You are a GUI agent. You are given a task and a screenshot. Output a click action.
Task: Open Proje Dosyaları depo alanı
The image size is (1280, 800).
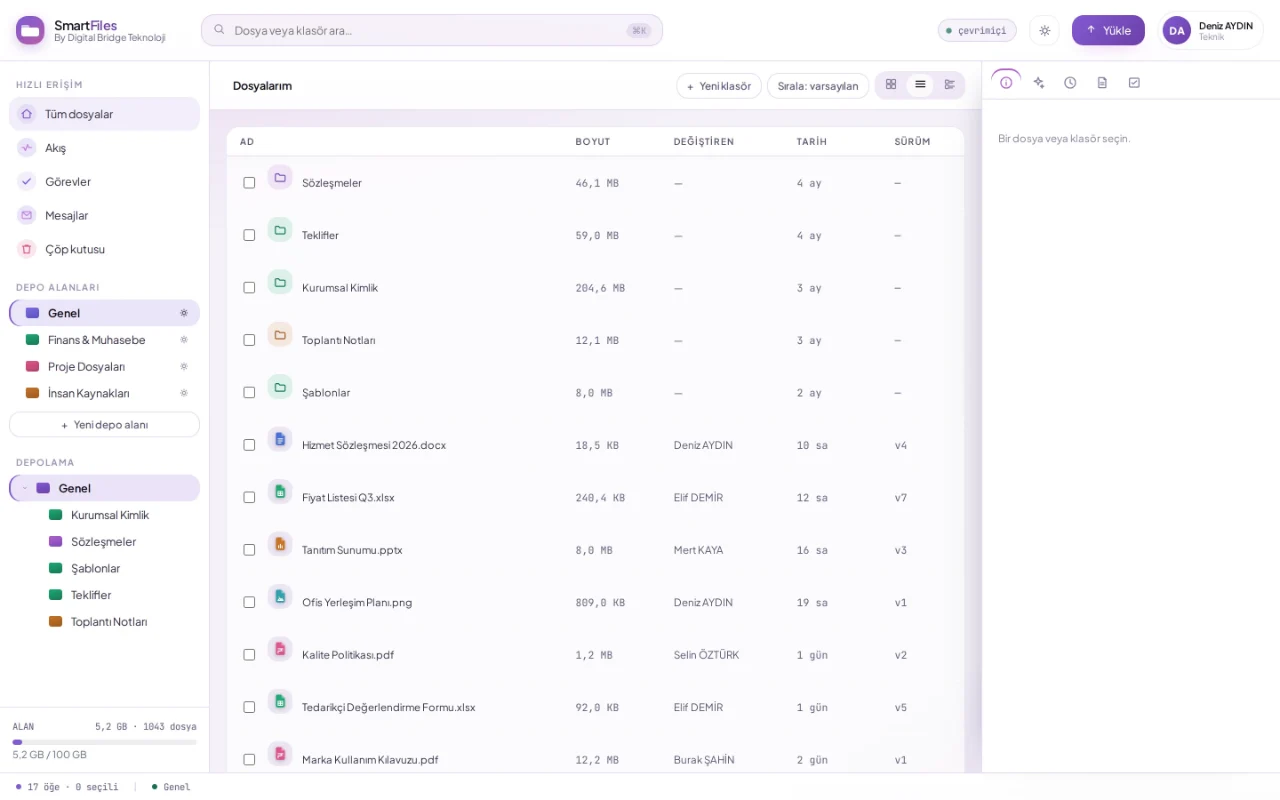[x=104, y=366]
